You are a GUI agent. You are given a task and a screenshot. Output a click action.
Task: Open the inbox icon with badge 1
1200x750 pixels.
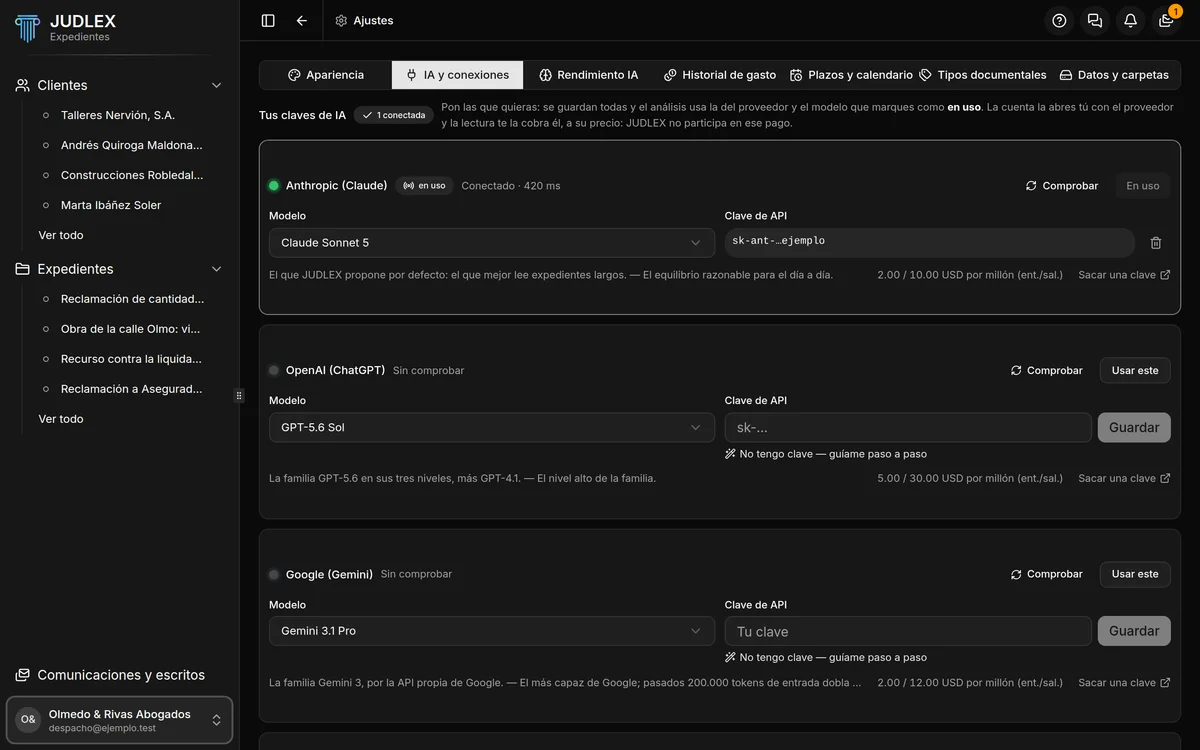pos(1166,20)
